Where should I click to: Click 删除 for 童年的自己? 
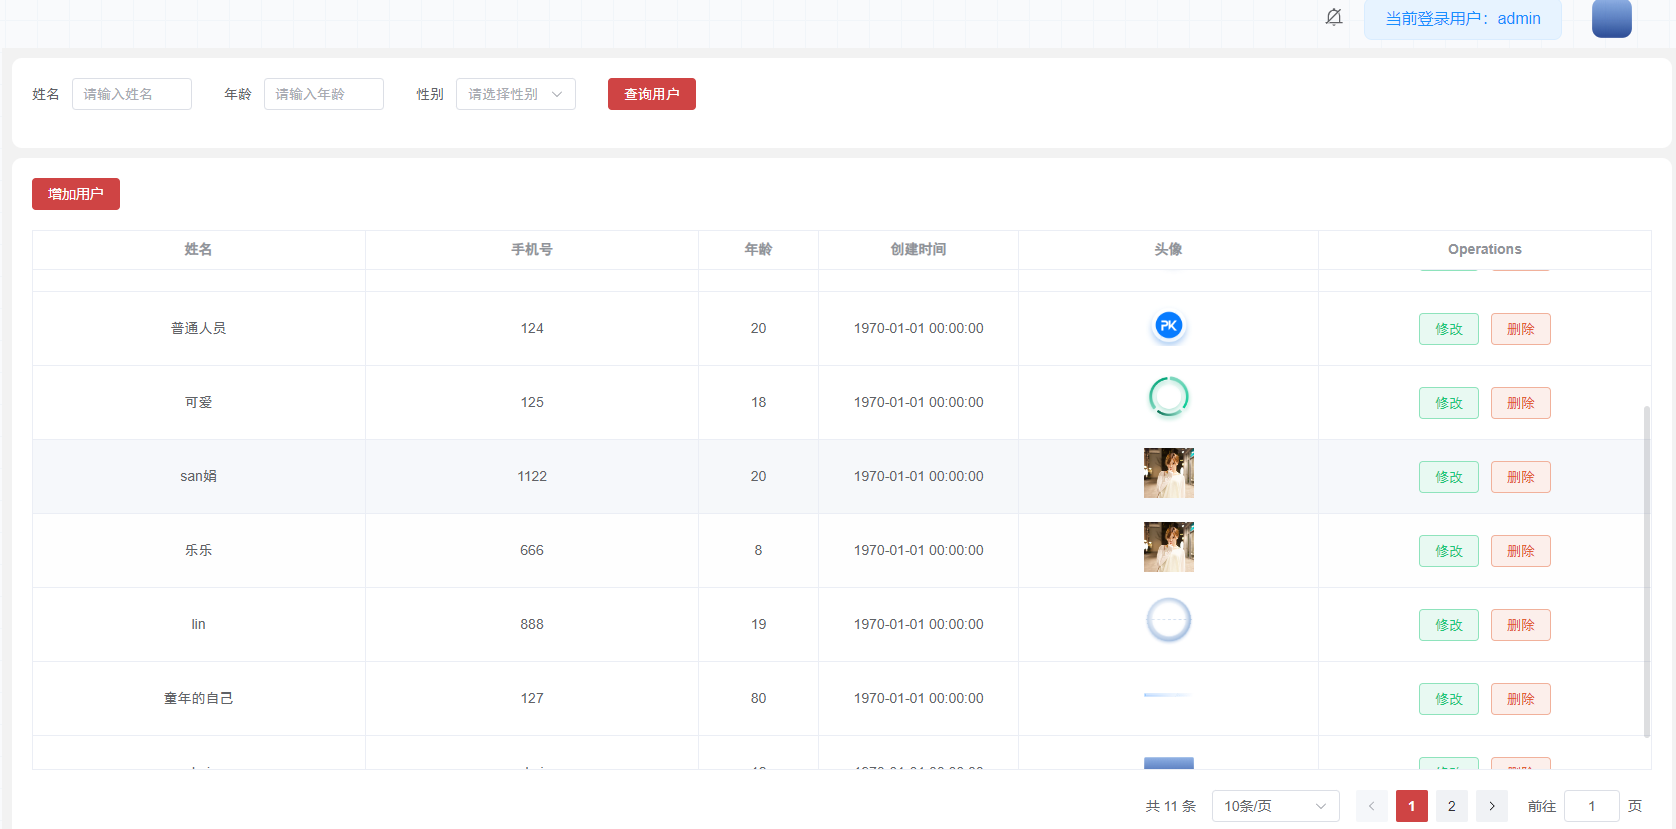1521,699
